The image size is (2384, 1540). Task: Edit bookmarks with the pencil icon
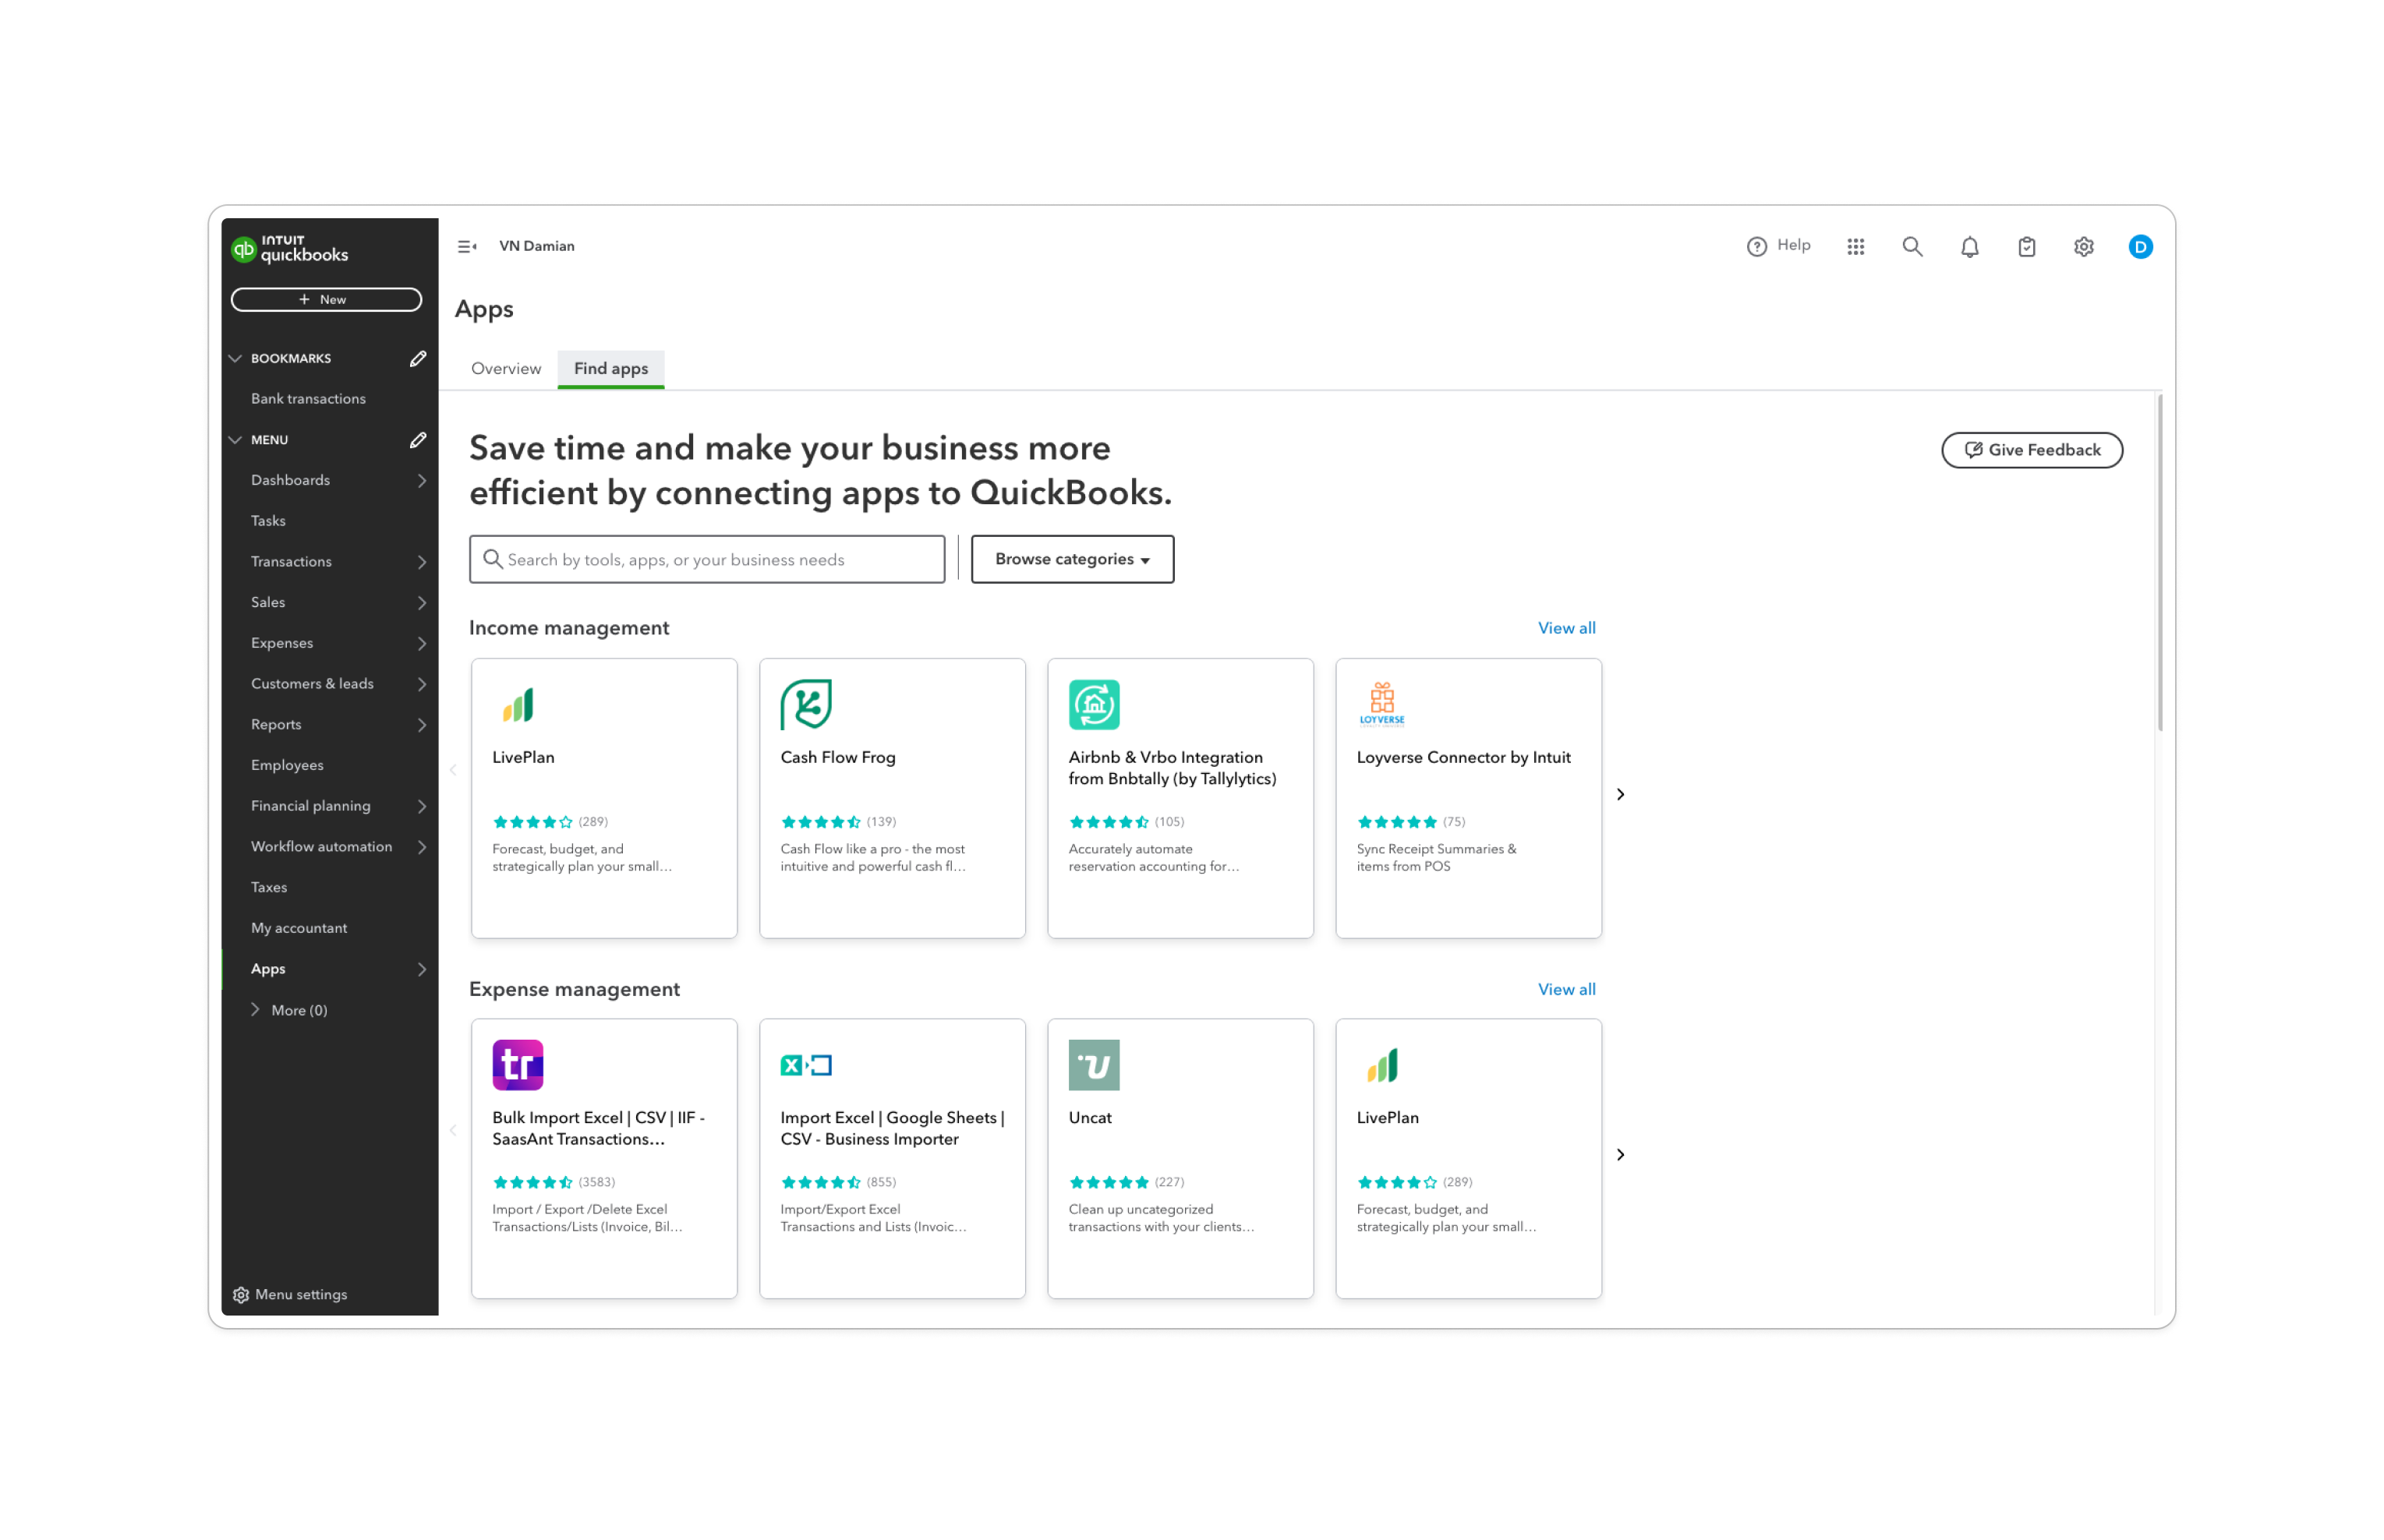tap(418, 358)
